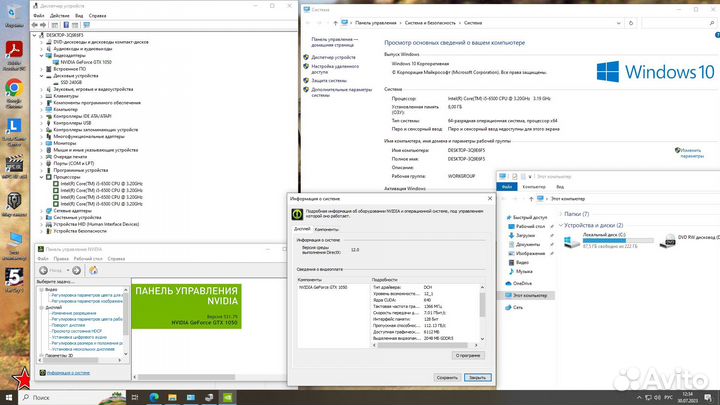Select the shield emblem game desktop icon
Screen dimensions: 720x405
[14, 202]
